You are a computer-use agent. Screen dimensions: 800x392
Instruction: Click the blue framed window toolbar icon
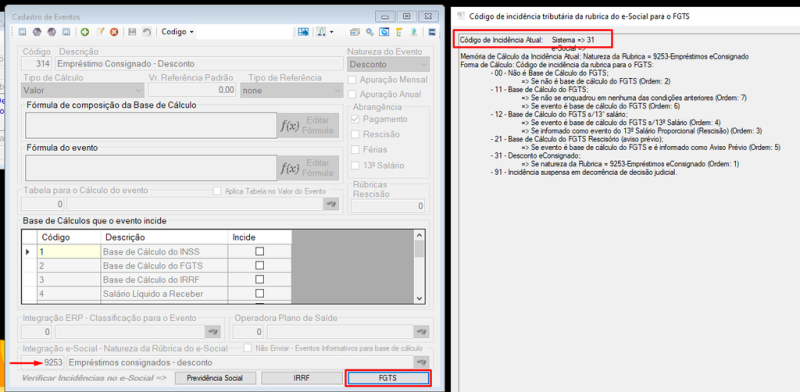[x=384, y=32]
